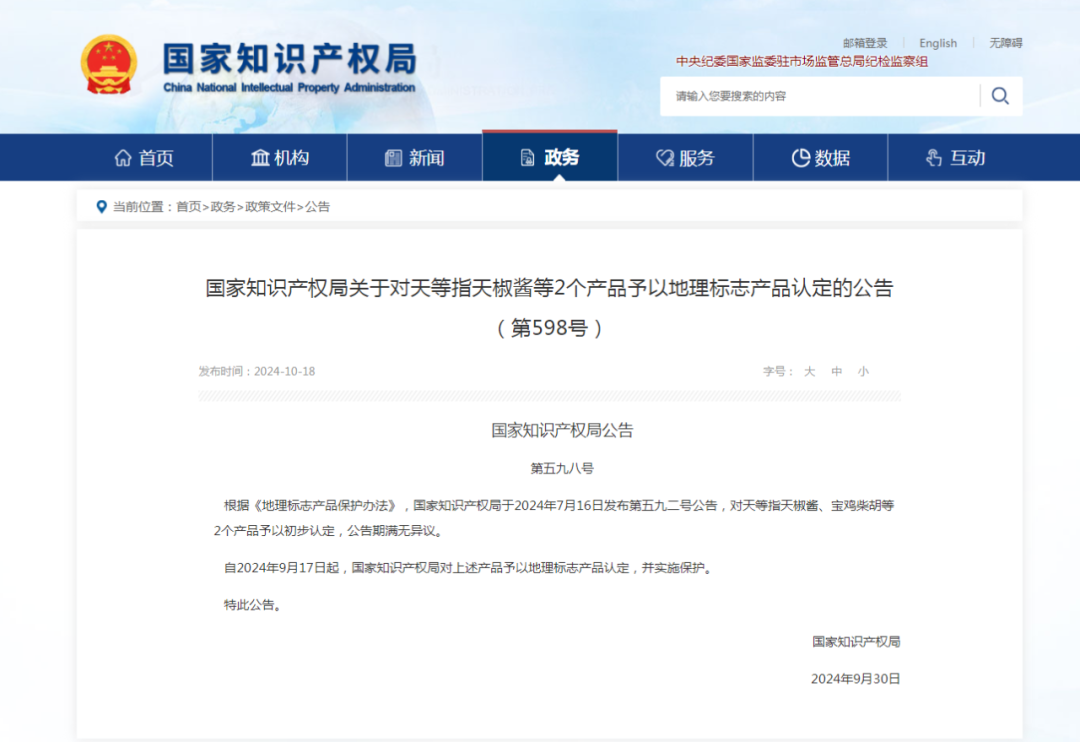Set font size to 大
The width and height of the screenshot is (1080, 742).
click(809, 371)
